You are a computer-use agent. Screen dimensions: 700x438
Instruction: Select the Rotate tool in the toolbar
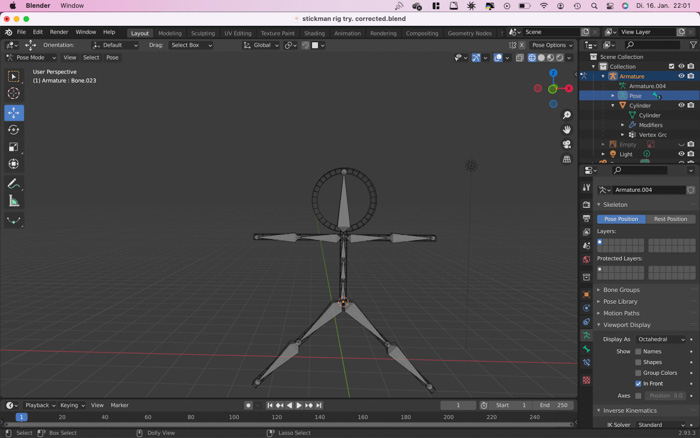pos(14,130)
